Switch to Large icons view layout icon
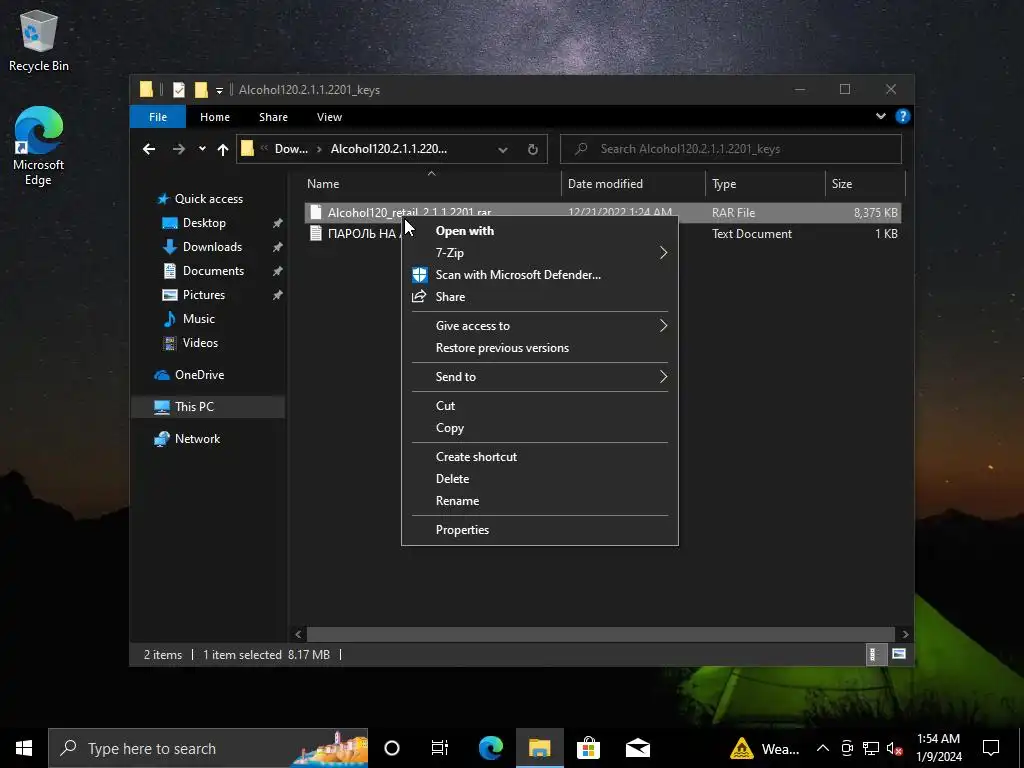 [899, 654]
